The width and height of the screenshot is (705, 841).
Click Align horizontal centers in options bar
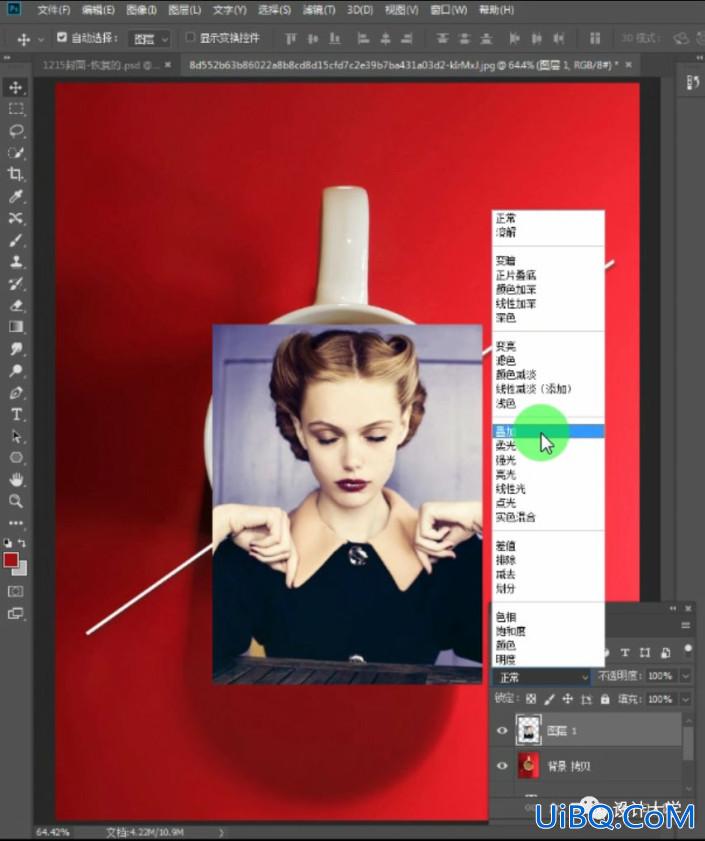coord(385,39)
